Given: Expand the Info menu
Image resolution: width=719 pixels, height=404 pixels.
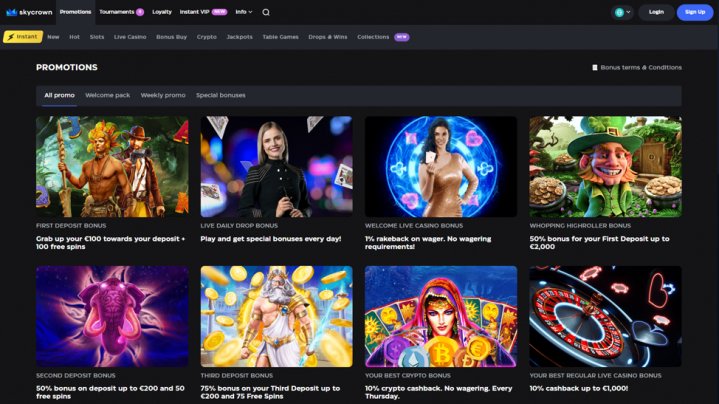Looking at the screenshot, I should pos(244,12).
